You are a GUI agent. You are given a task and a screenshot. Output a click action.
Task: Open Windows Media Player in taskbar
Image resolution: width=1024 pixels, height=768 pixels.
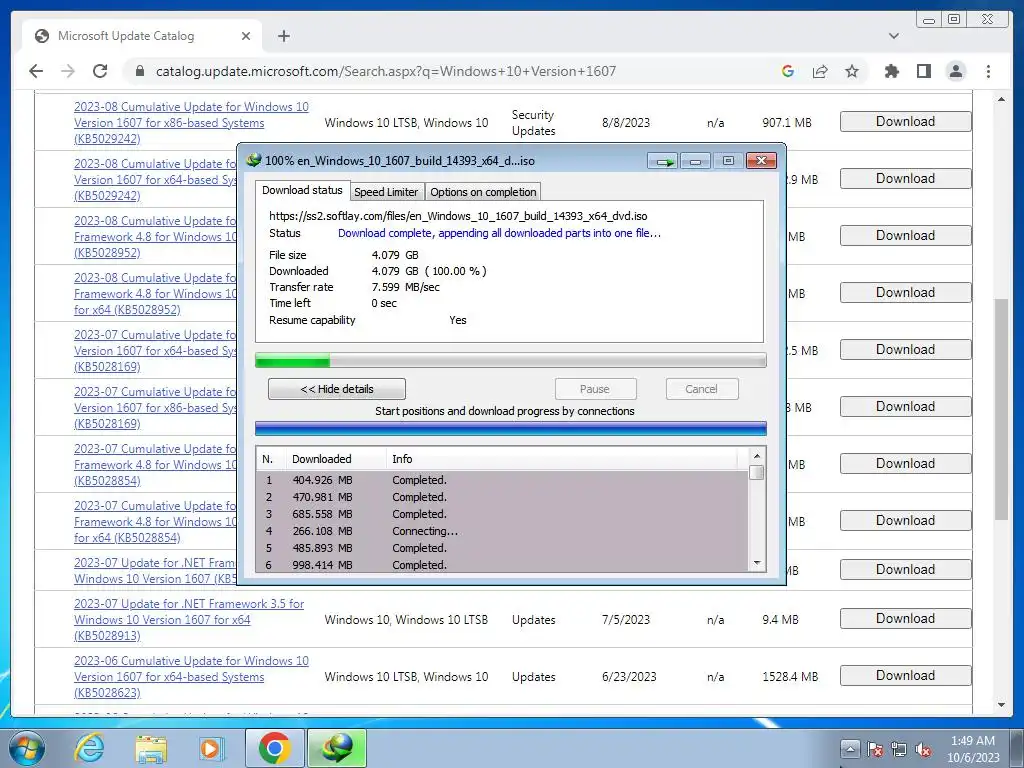click(x=211, y=748)
